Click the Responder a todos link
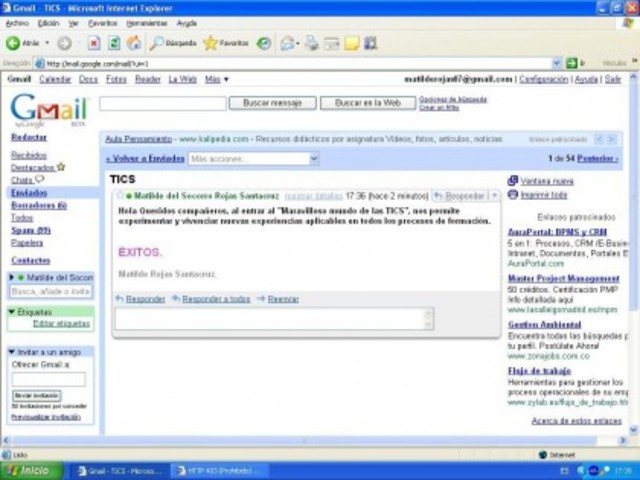 (216, 299)
